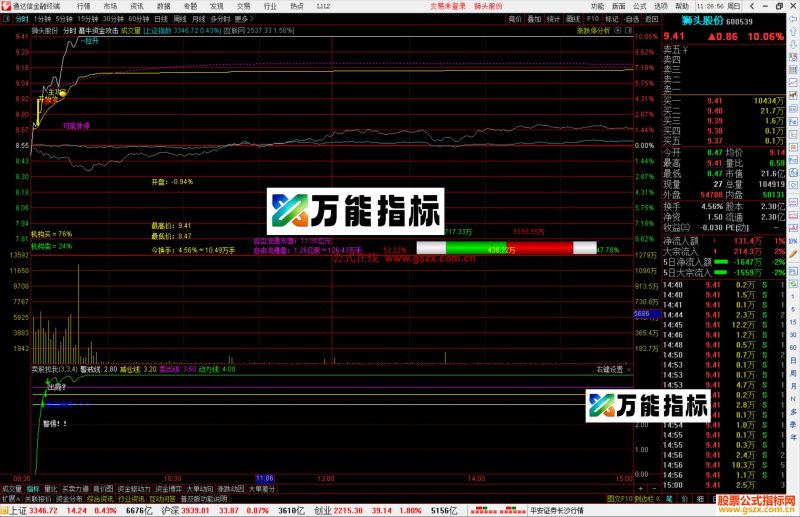Select 60 in right sidebar period list
The image size is (800, 517).
pyautogui.click(x=793, y=348)
